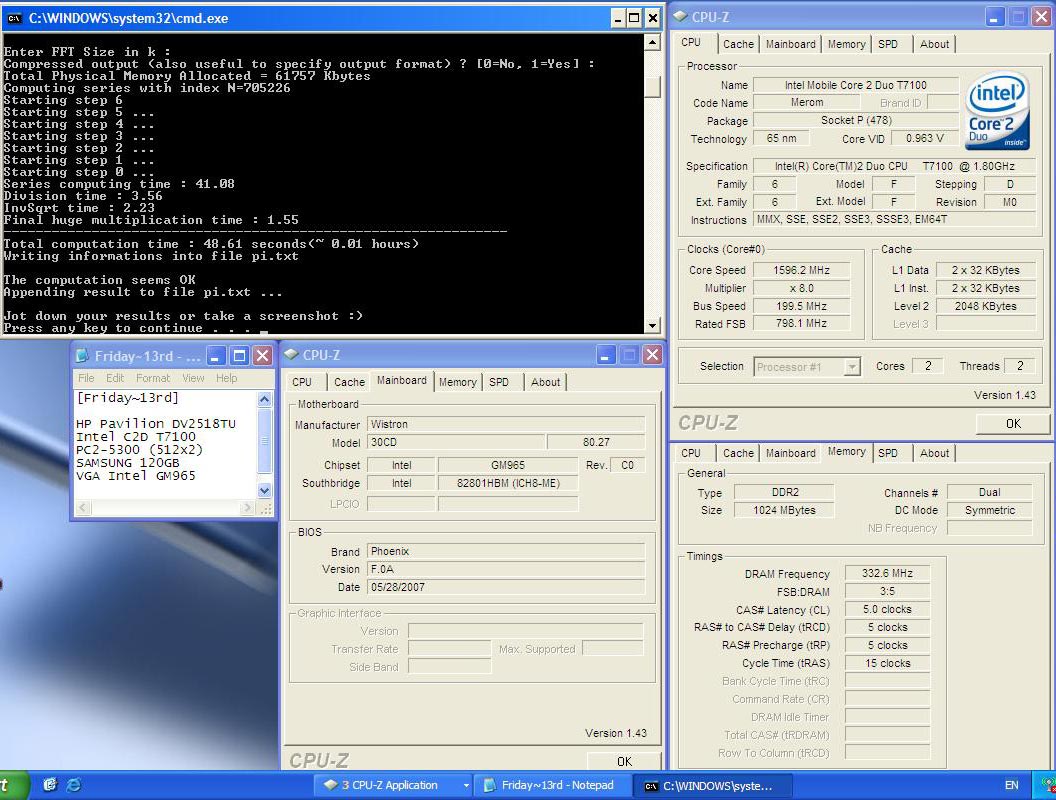Screen dimensions: 1056x800
Task: Expand the 3 CPU-Z Application taskbar group
Action: [465, 785]
